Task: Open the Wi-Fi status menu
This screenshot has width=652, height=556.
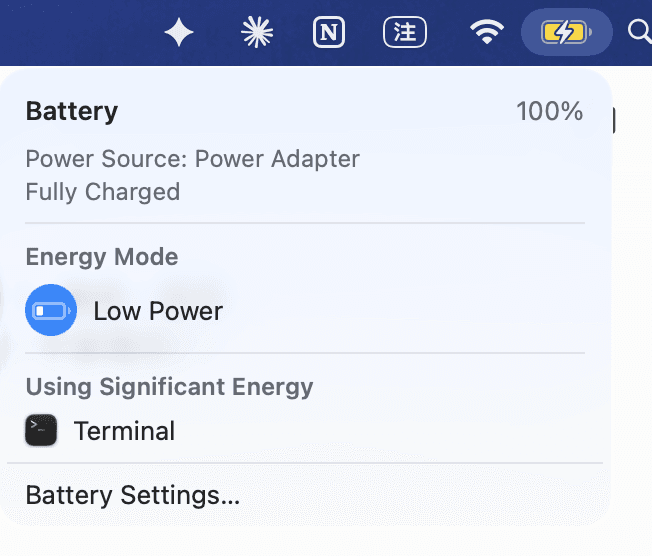Action: (x=487, y=32)
